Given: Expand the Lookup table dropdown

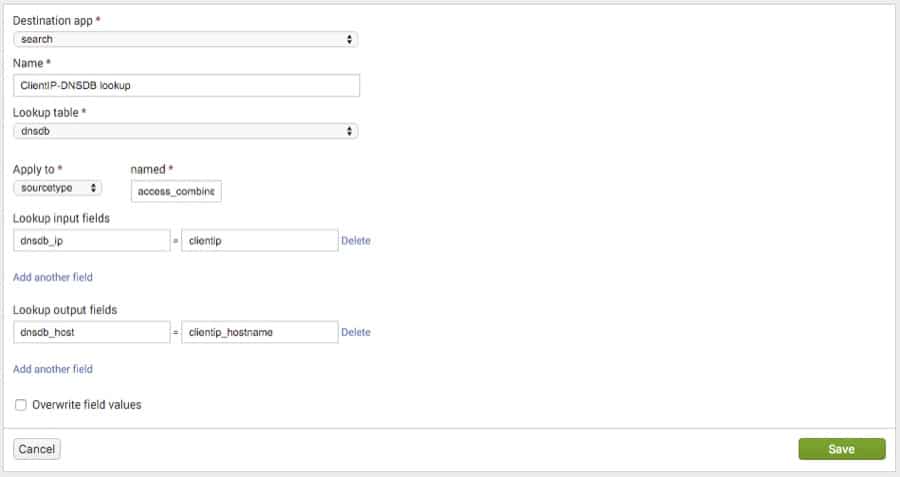Looking at the screenshot, I should coord(185,131).
